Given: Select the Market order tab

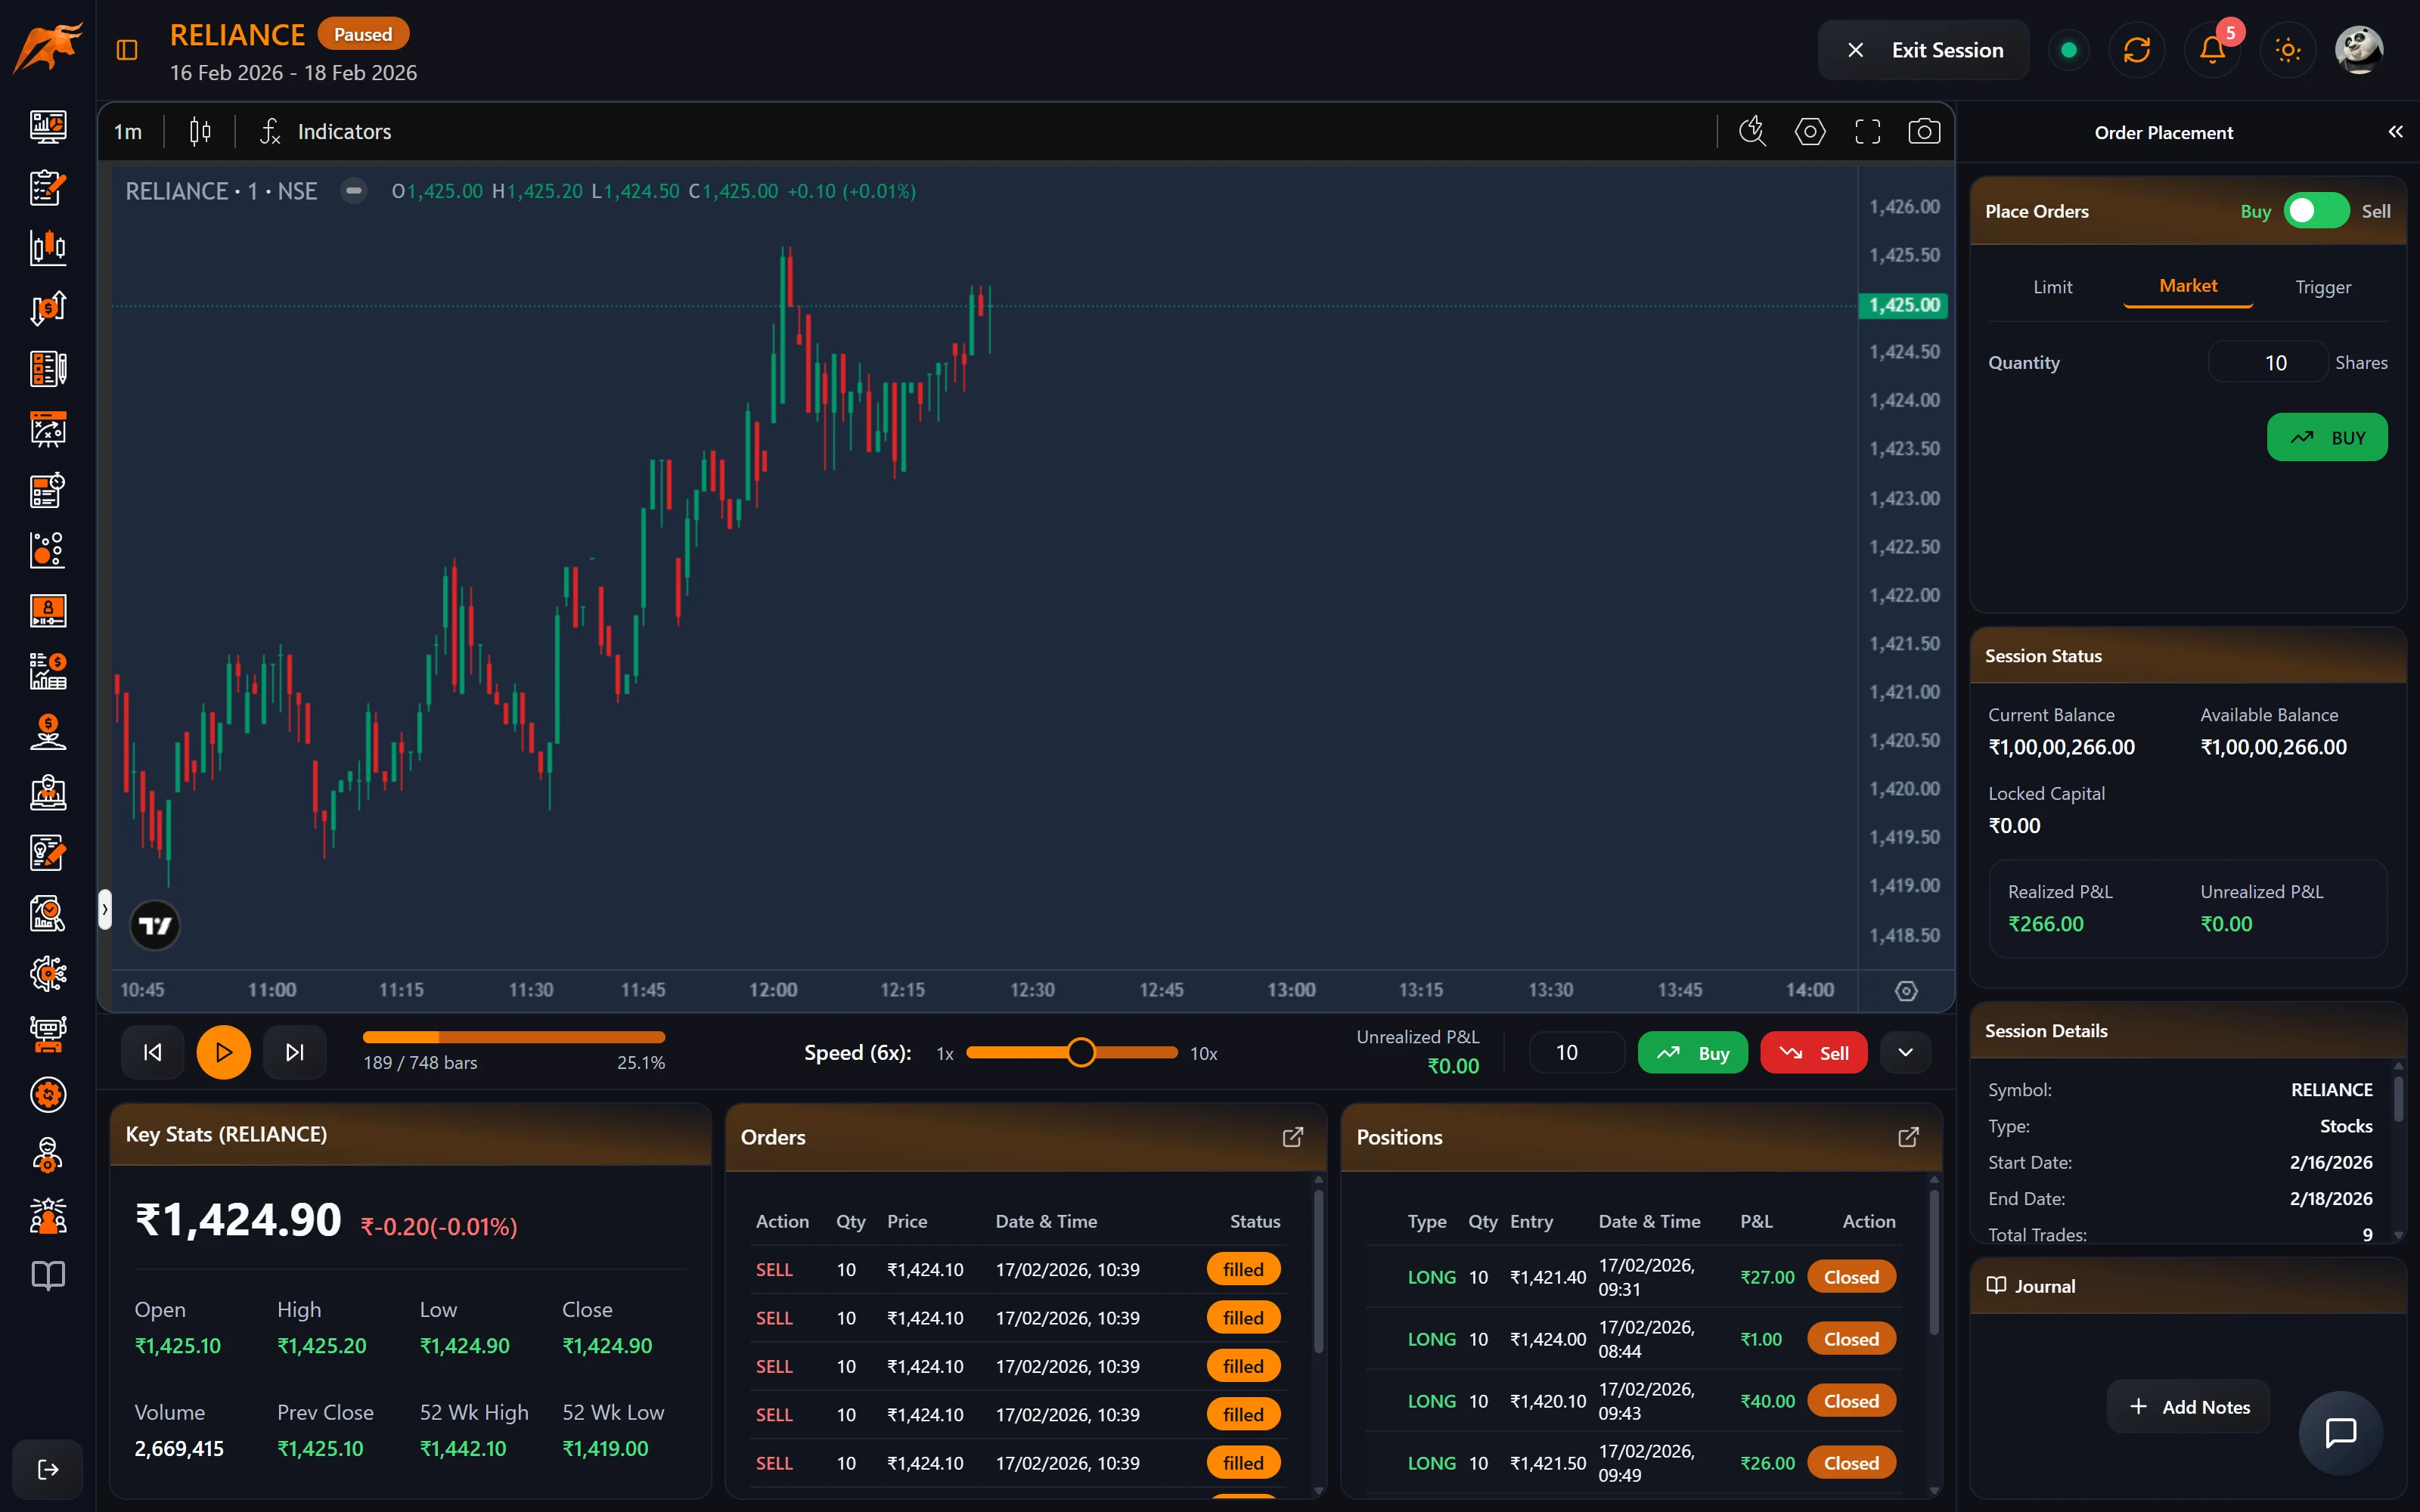Looking at the screenshot, I should tap(2188, 286).
